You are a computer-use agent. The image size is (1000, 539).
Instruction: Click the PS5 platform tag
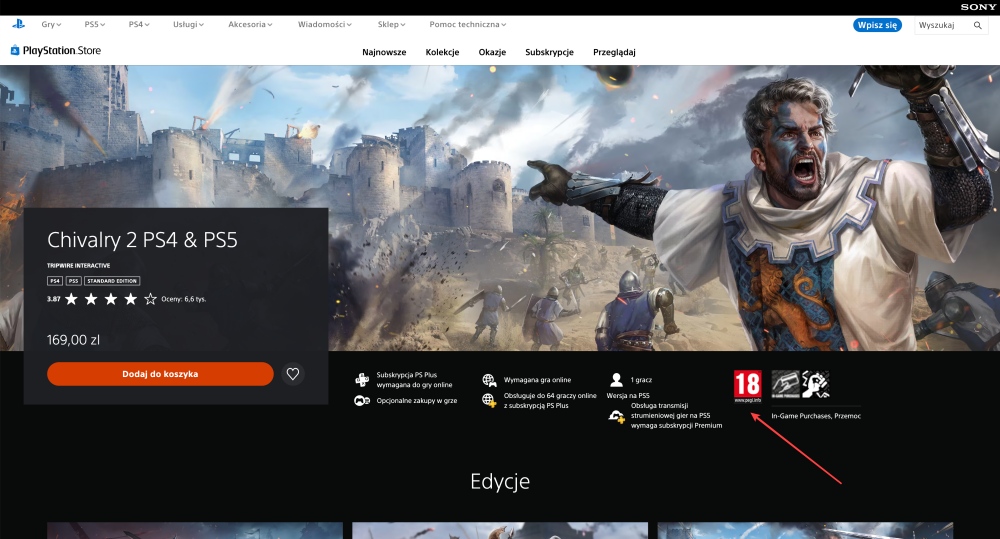(x=73, y=281)
